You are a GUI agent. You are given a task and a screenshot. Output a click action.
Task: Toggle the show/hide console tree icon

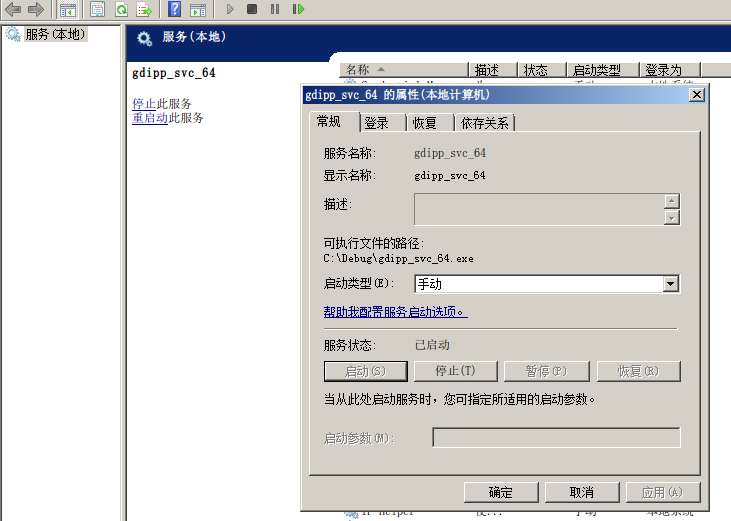[x=68, y=10]
